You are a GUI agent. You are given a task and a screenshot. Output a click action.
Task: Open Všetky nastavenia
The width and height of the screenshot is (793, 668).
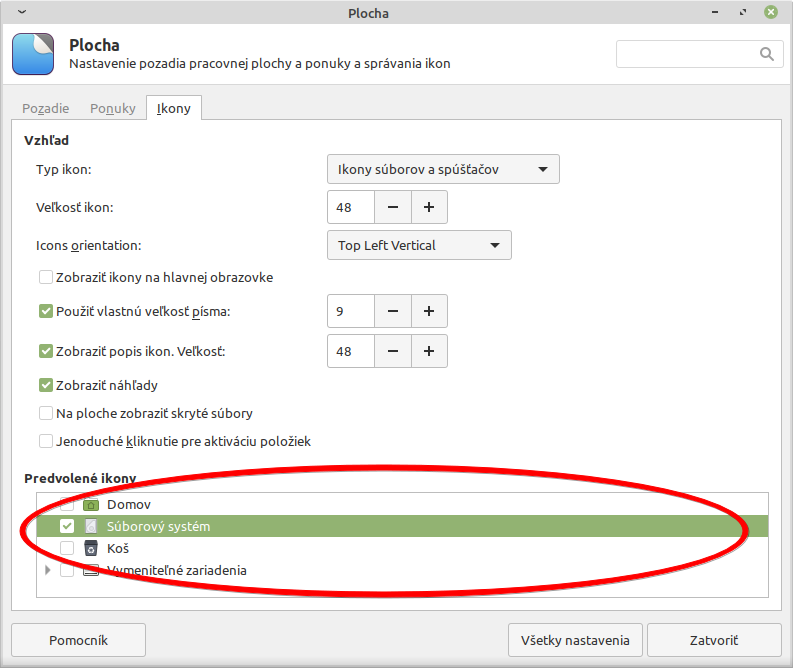pyautogui.click(x=575, y=640)
